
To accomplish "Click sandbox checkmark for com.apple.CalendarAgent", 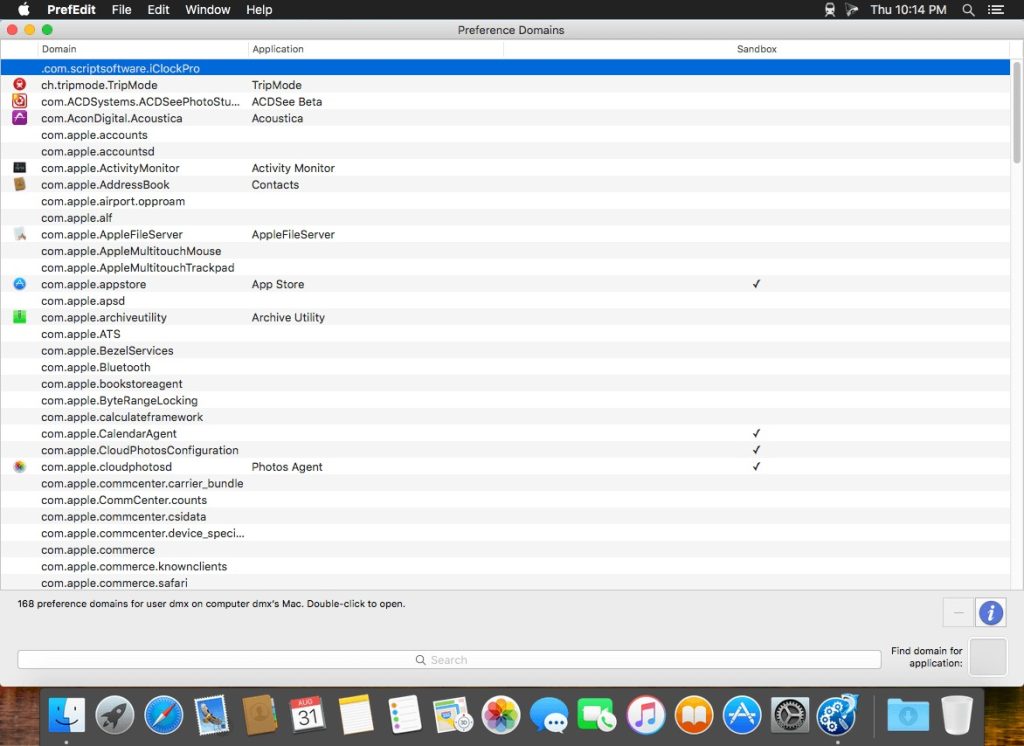I will coord(756,434).
